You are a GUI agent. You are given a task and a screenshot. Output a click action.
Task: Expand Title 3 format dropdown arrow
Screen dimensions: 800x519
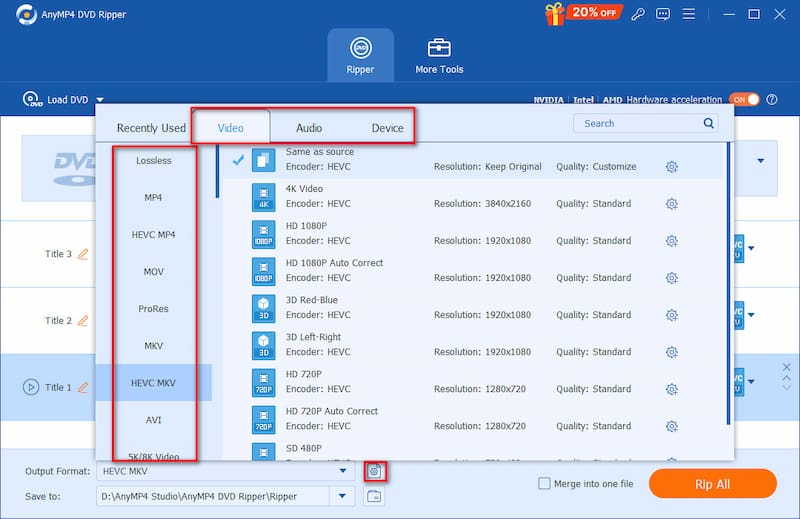point(751,249)
